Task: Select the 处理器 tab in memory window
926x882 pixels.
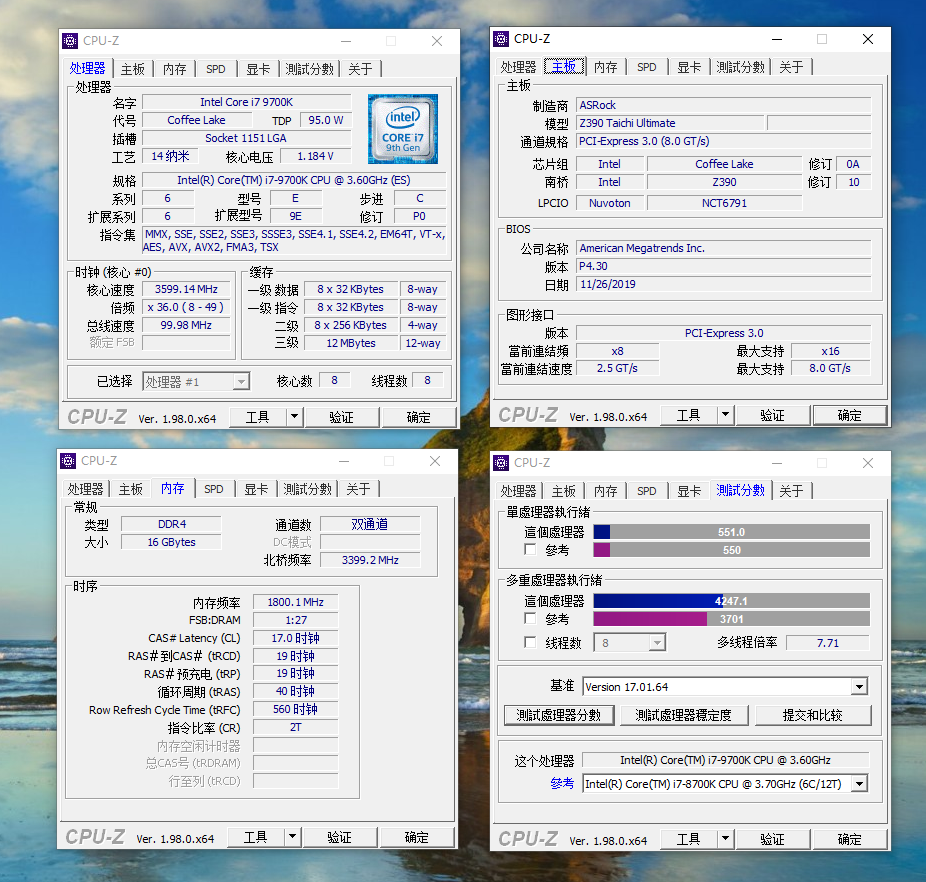Action: (x=85, y=489)
